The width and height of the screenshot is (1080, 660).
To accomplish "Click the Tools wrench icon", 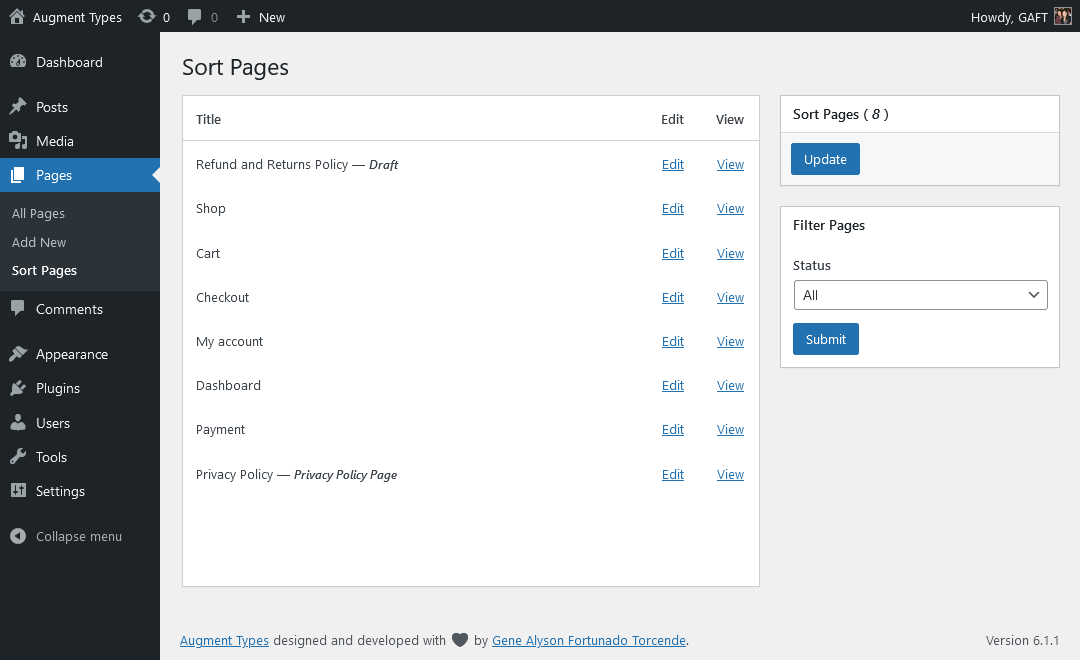I will (x=18, y=457).
